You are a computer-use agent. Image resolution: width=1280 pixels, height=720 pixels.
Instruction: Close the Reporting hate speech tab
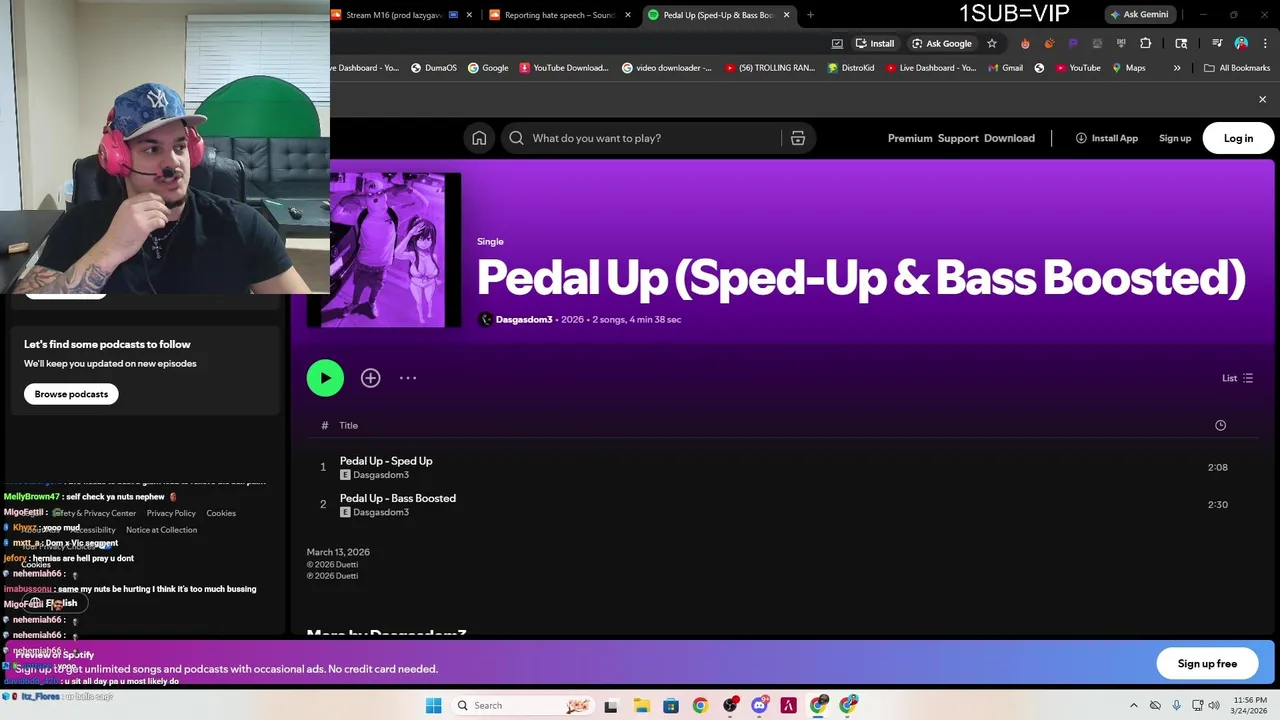click(x=628, y=15)
